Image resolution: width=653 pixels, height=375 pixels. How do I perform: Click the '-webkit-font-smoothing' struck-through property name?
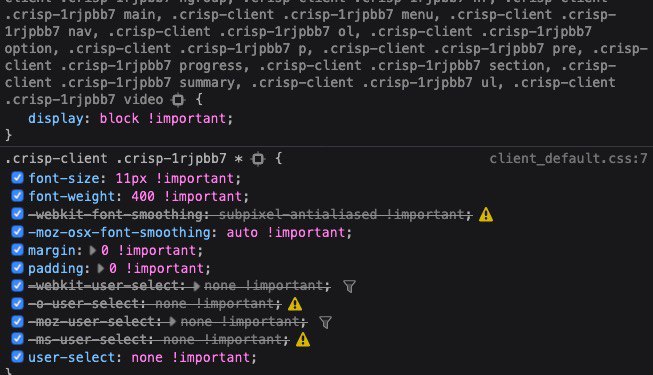pyautogui.click(x=115, y=214)
